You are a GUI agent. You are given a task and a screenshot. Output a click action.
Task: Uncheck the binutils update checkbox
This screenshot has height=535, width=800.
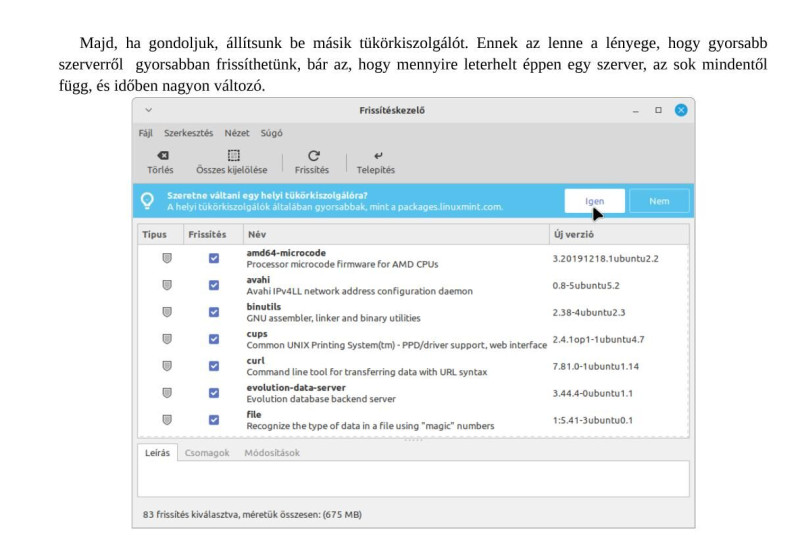point(214,312)
